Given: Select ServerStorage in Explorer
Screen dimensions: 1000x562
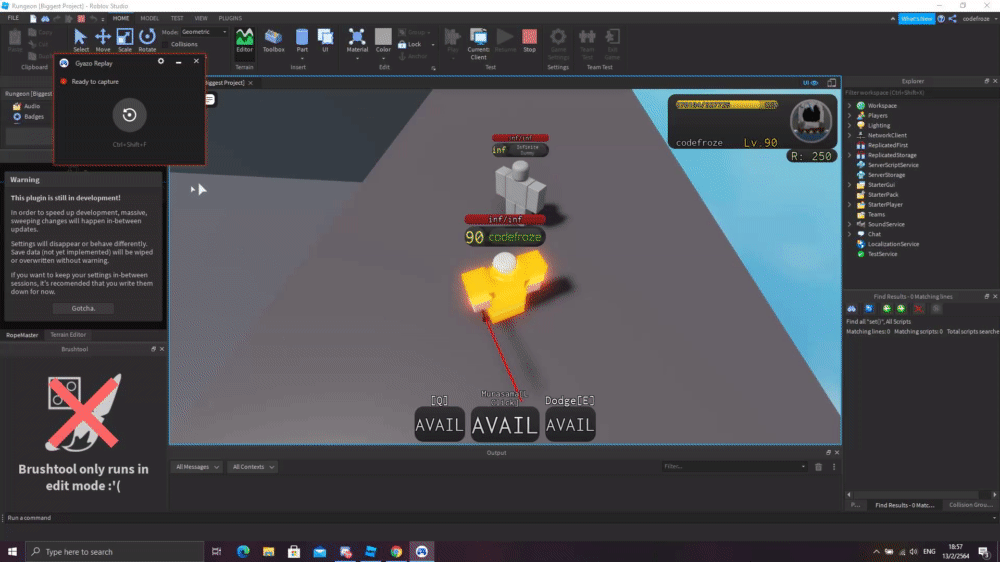Looking at the screenshot, I should click(886, 175).
